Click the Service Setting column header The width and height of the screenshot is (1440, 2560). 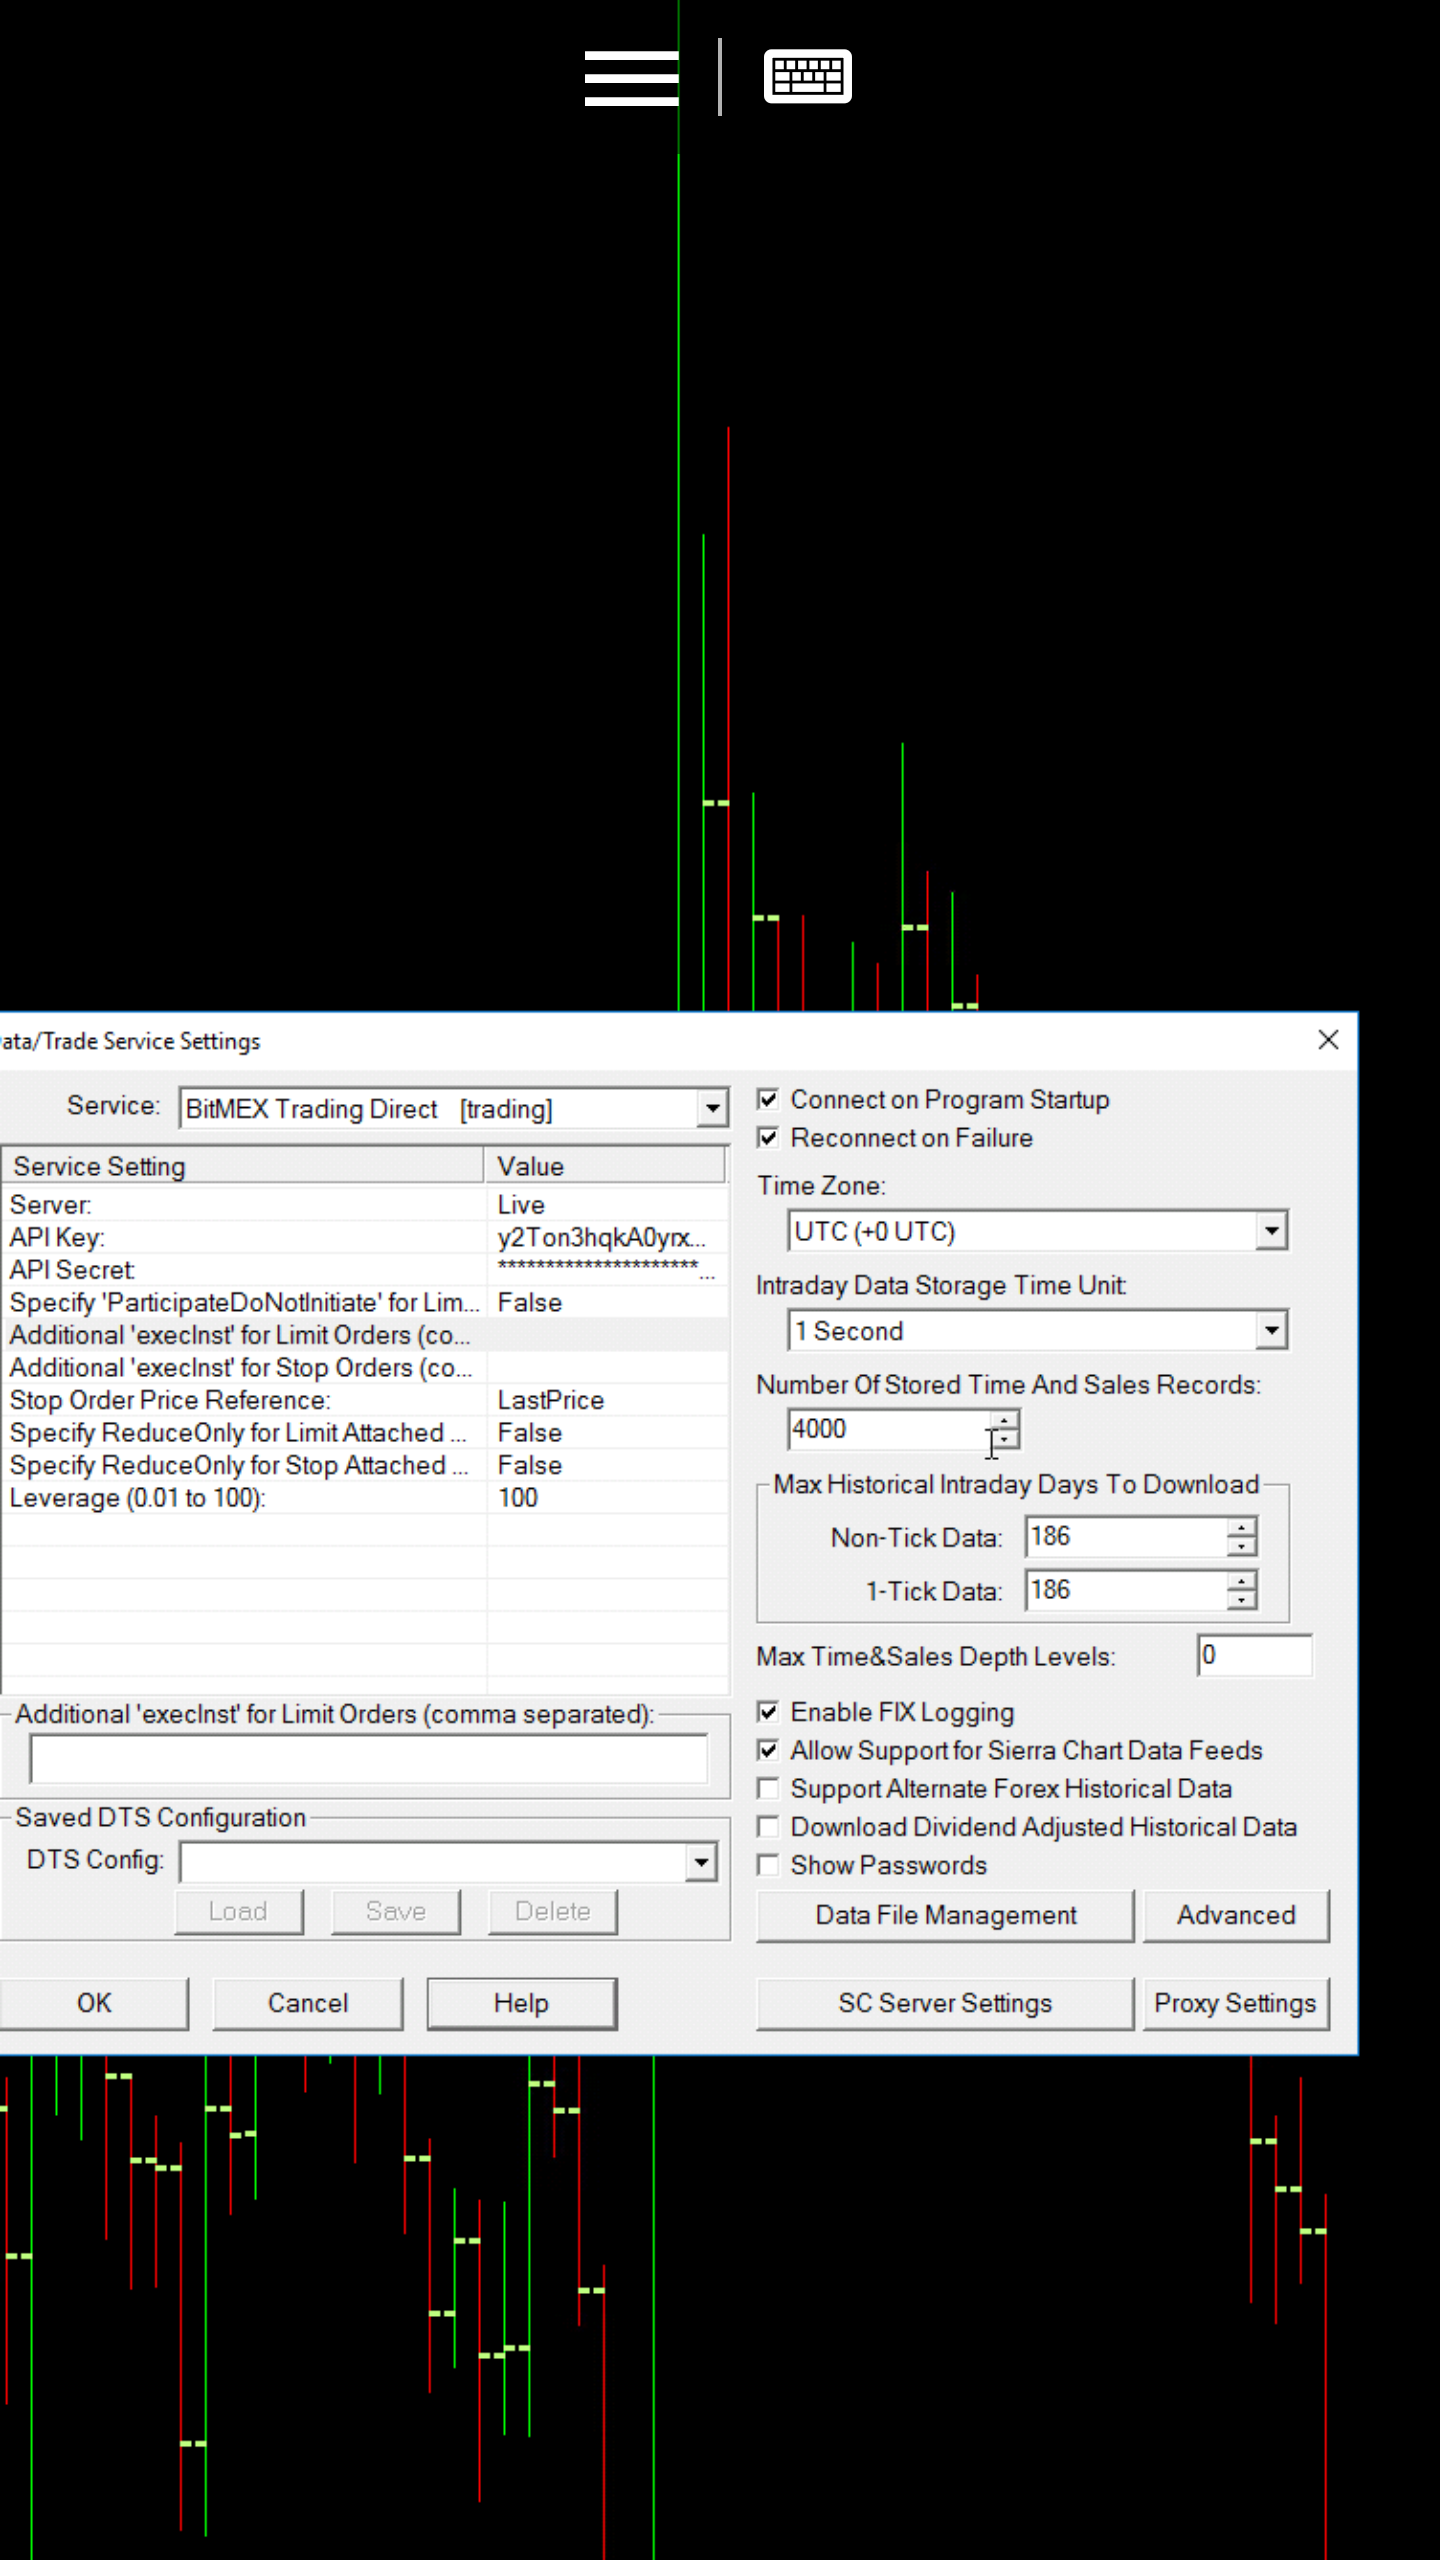pyautogui.click(x=243, y=1166)
